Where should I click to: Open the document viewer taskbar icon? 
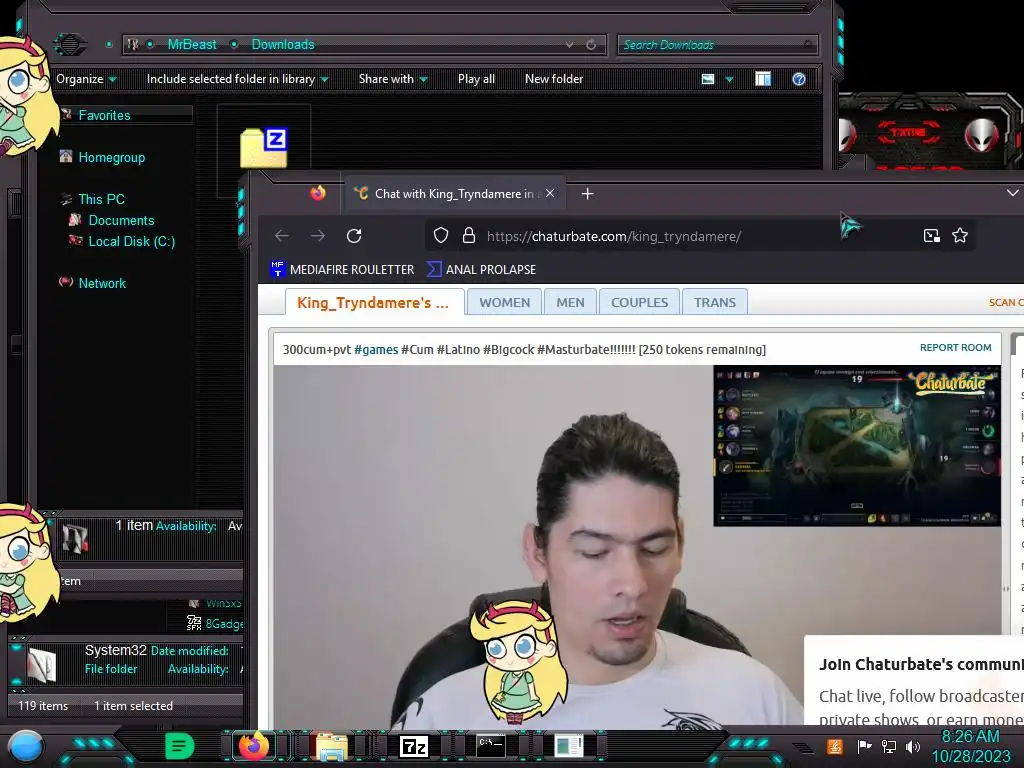coord(568,746)
